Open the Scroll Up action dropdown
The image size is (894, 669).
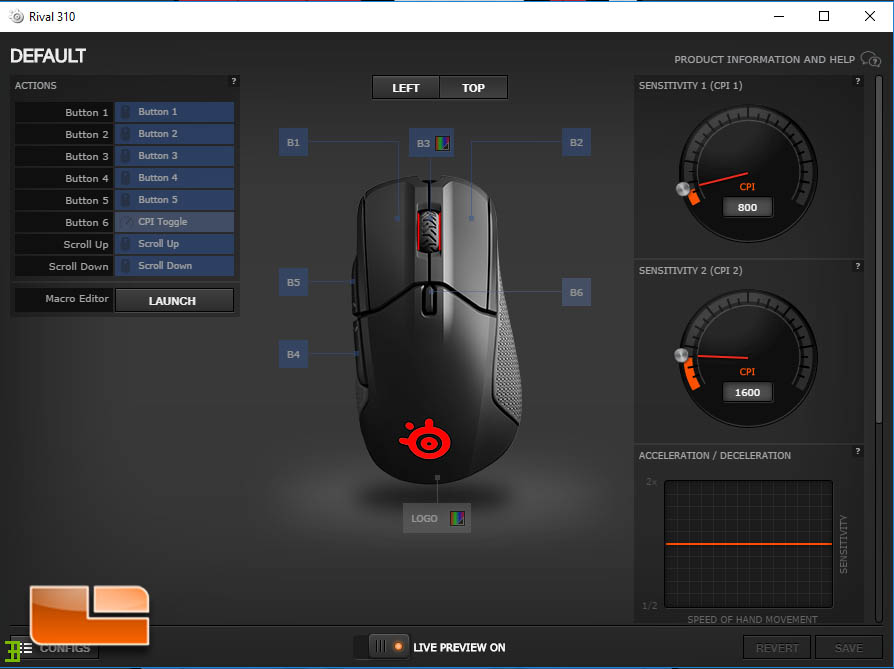174,244
